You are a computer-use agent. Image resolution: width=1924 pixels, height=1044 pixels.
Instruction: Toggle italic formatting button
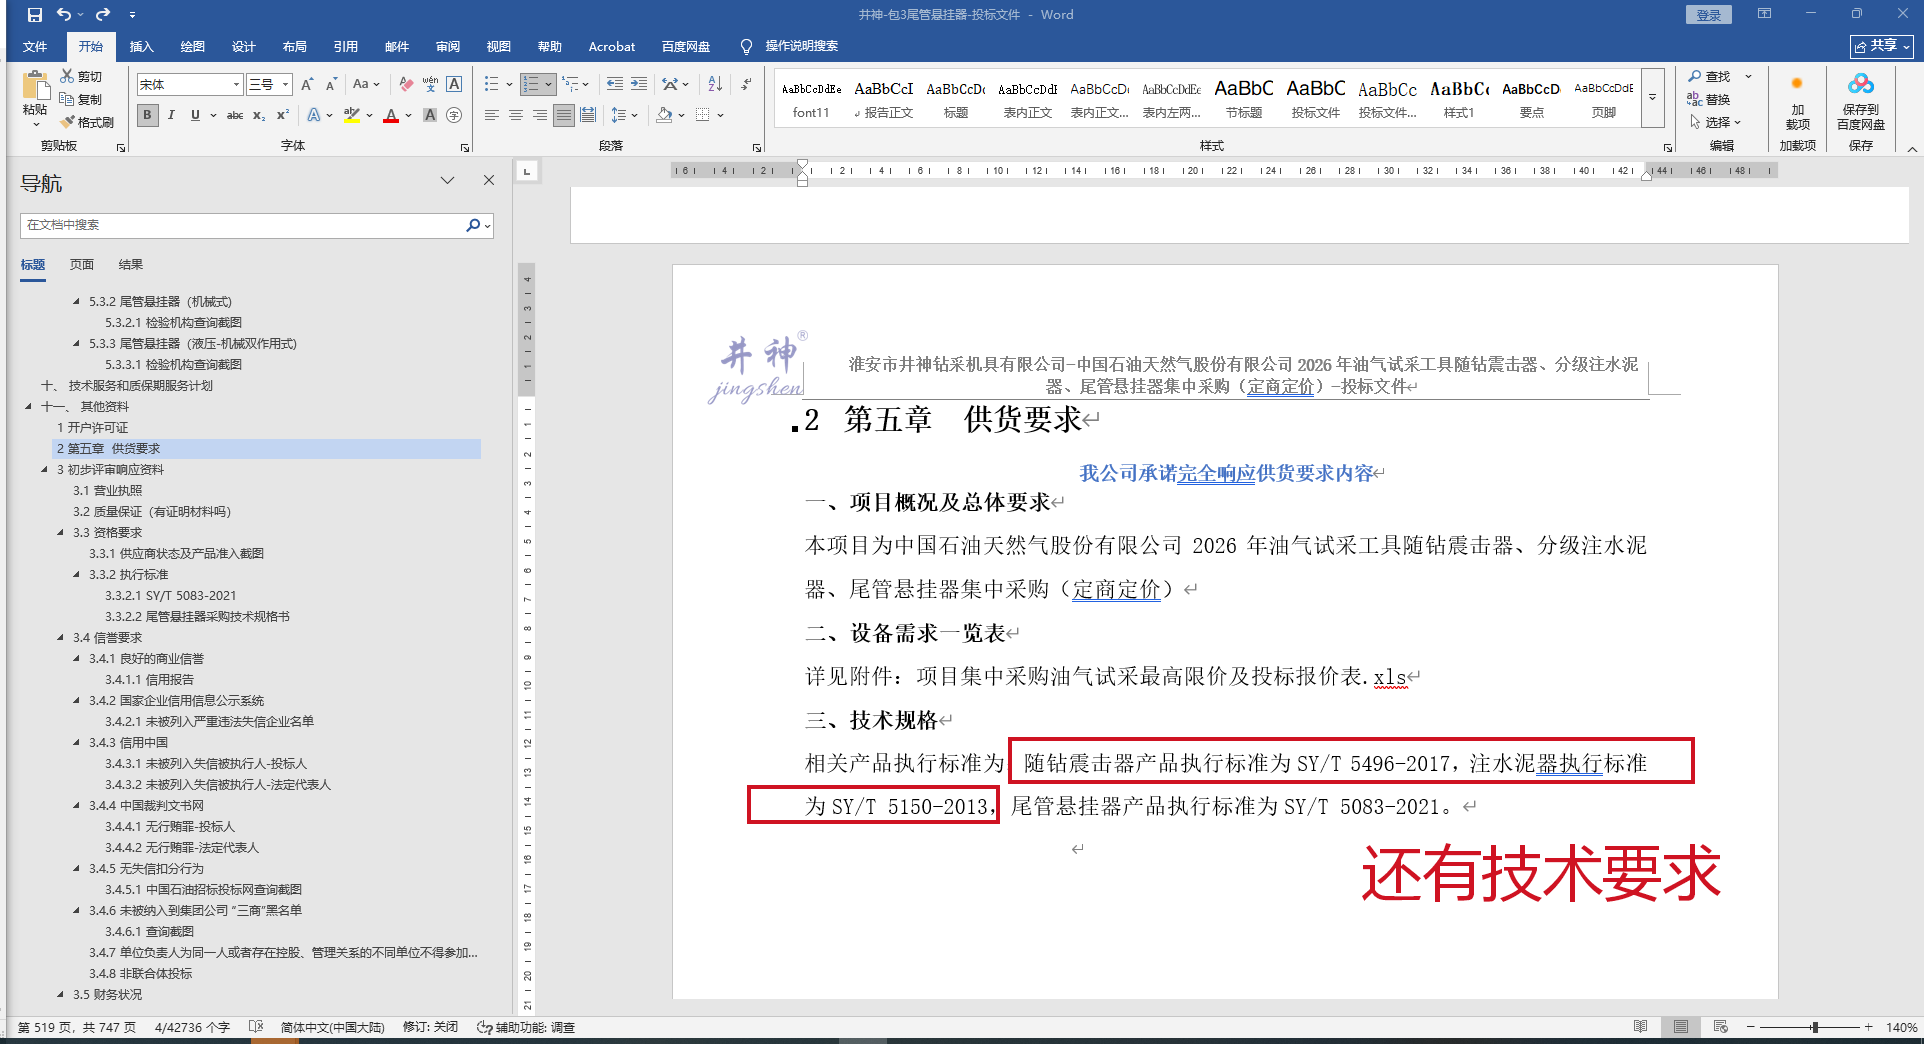(171, 116)
